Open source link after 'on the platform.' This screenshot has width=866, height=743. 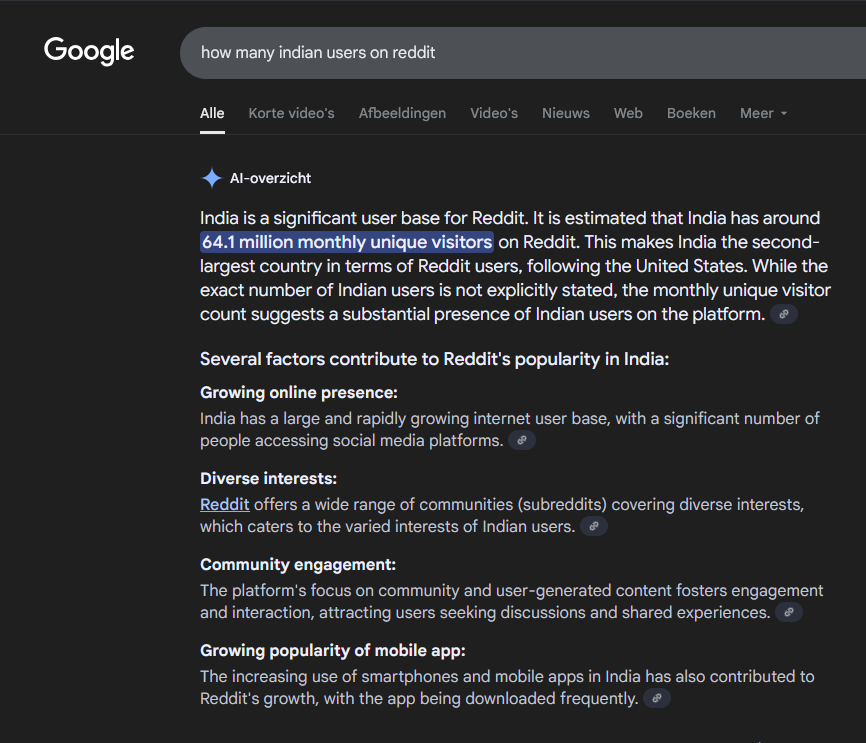(x=784, y=314)
